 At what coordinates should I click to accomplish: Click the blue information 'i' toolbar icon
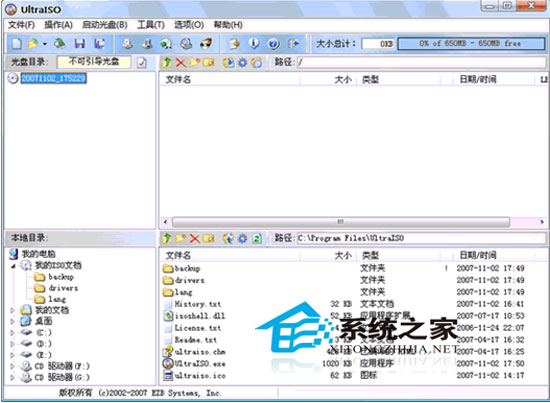(x=254, y=43)
